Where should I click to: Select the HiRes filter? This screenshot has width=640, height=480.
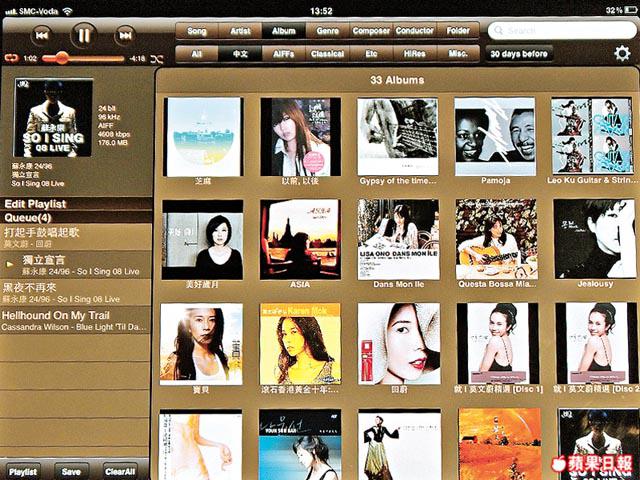(414, 54)
